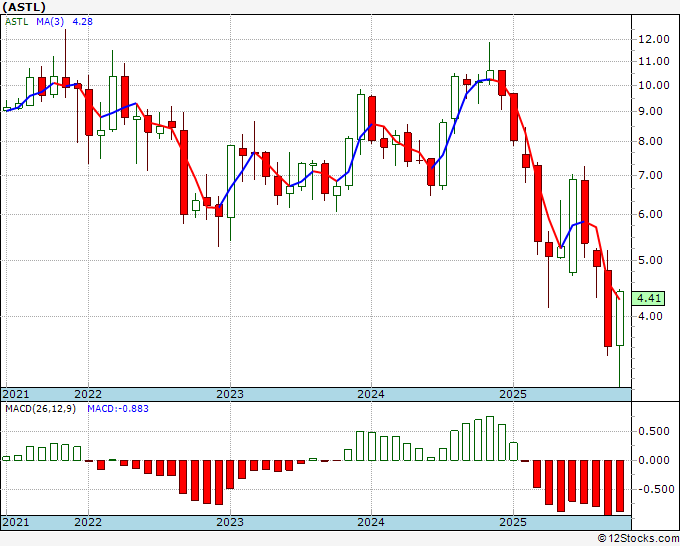Click the -0.500 MACD axis label
680x546 pixels.
656,489
